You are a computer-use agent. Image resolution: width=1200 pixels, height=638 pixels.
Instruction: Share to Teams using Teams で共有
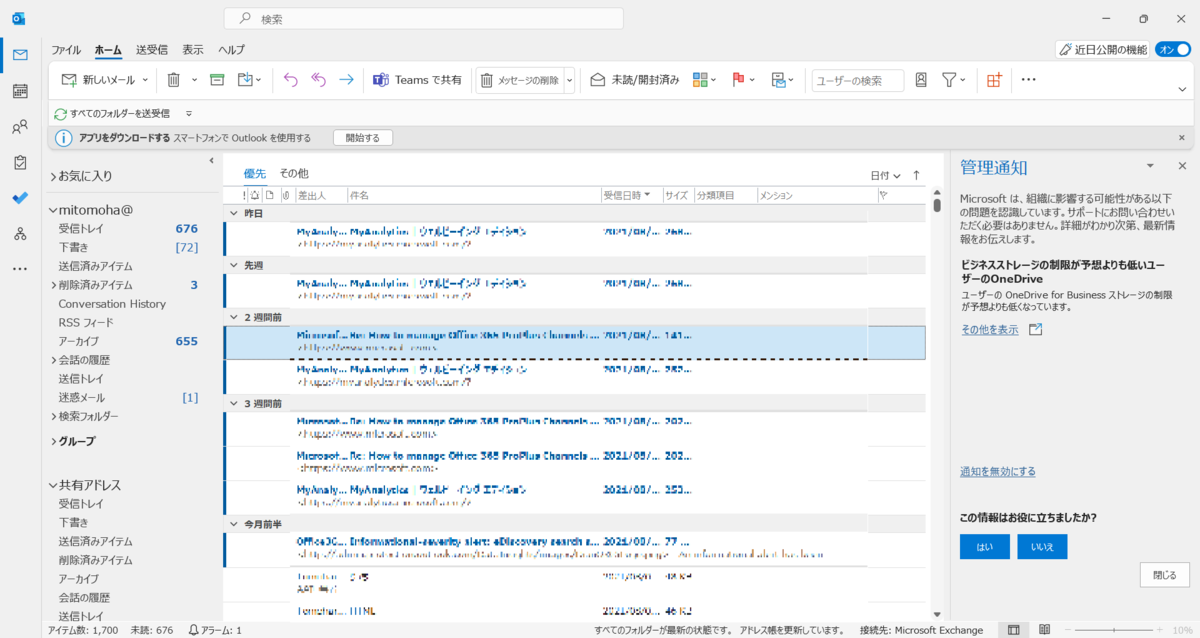(417, 80)
